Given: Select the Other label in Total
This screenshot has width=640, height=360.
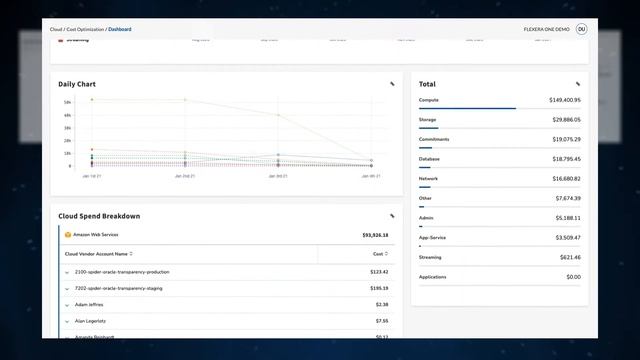Looking at the screenshot, I should pos(425,198).
